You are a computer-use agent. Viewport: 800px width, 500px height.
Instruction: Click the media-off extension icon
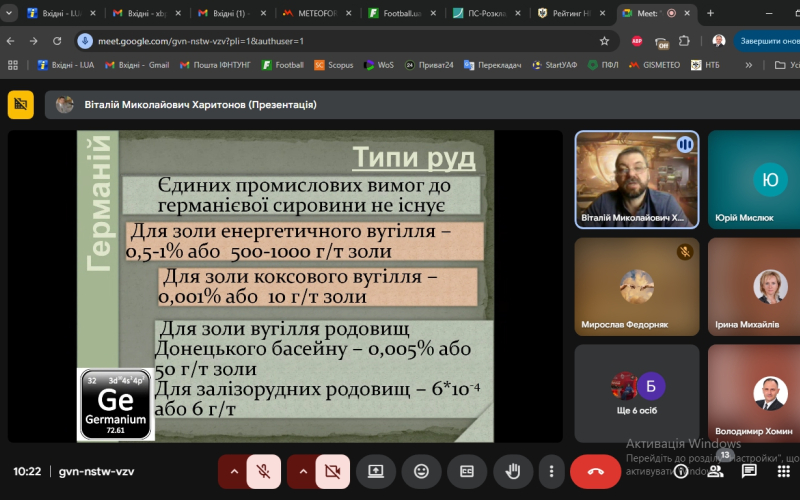point(661,42)
